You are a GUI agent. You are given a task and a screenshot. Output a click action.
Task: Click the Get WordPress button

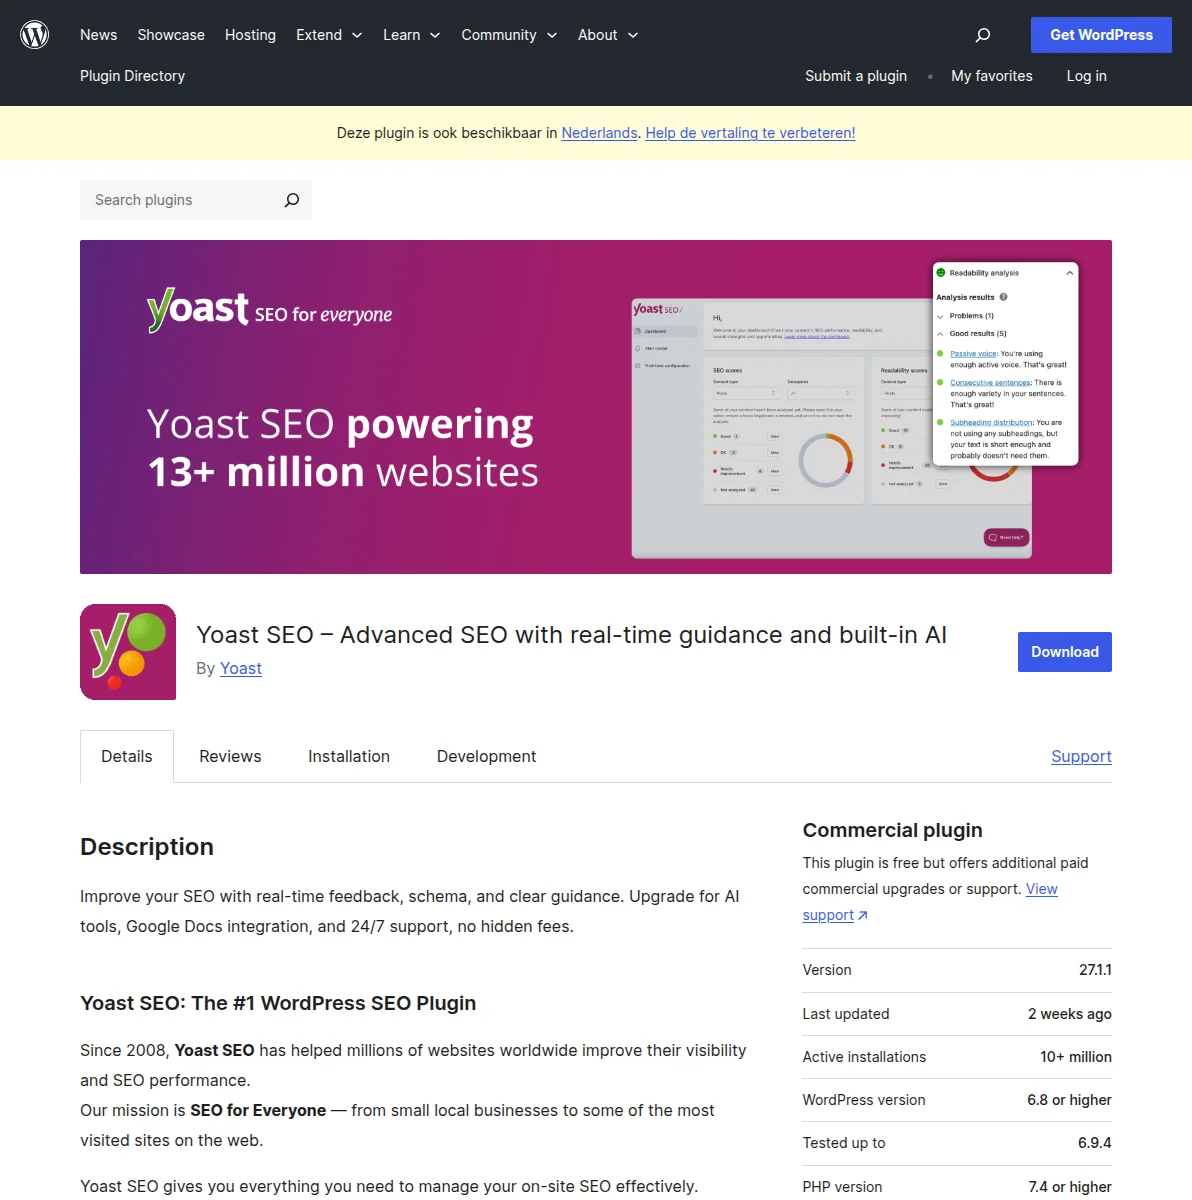[1100, 35]
